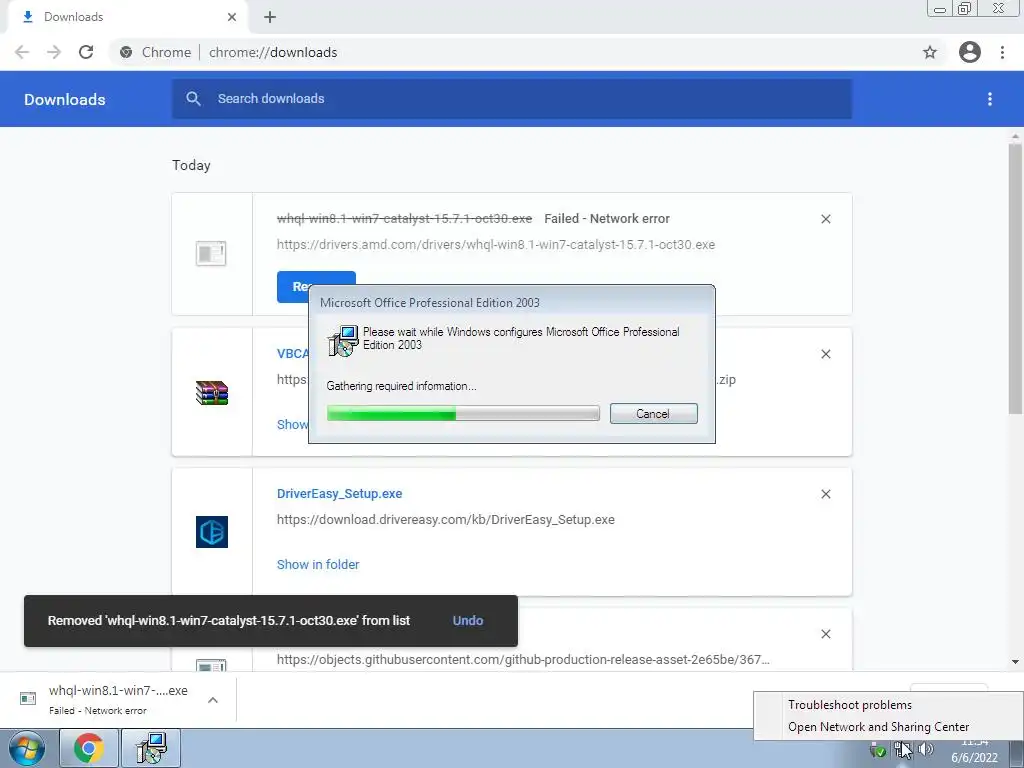Click the Failed - Network error status text
The height and width of the screenshot is (768, 1024).
[607, 219]
